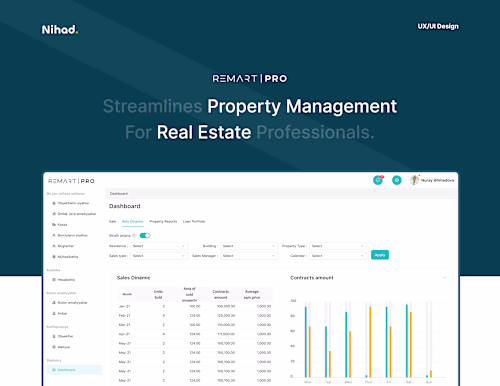The height and width of the screenshot is (386, 500).
Task: Toggle the teal switch above the filters
Action: tap(145, 236)
